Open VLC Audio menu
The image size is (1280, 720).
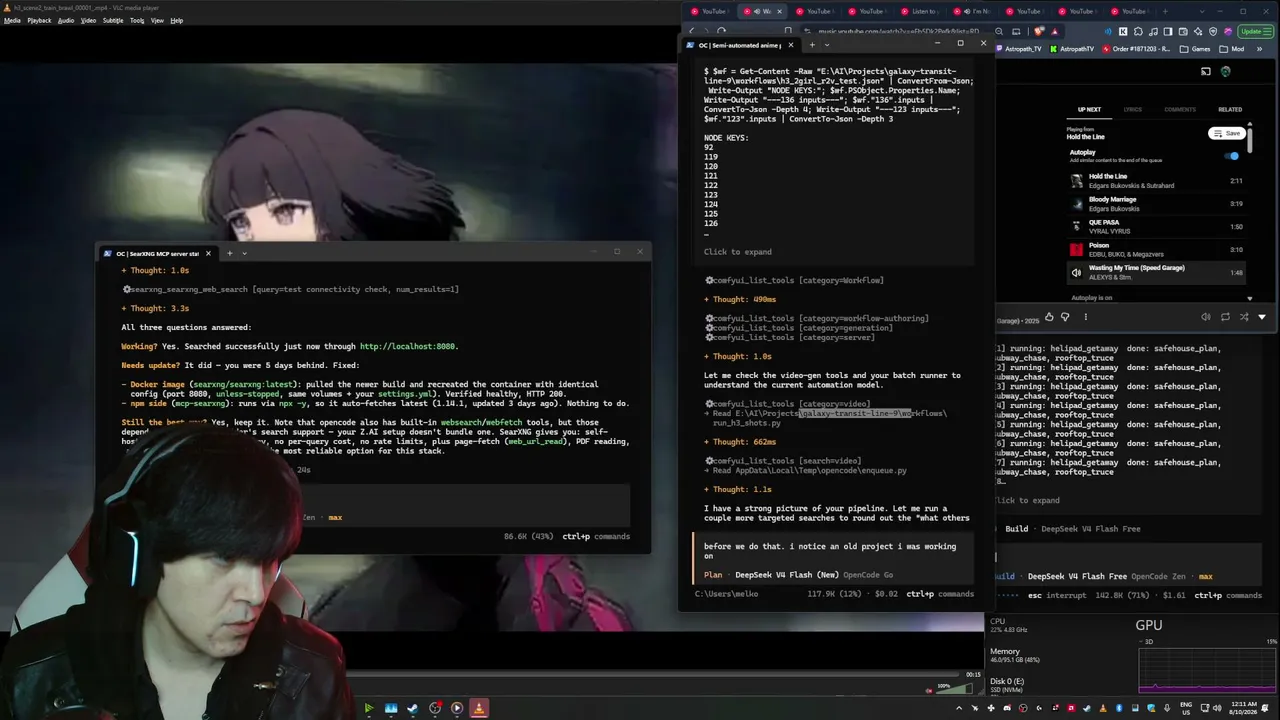(x=66, y=20)
